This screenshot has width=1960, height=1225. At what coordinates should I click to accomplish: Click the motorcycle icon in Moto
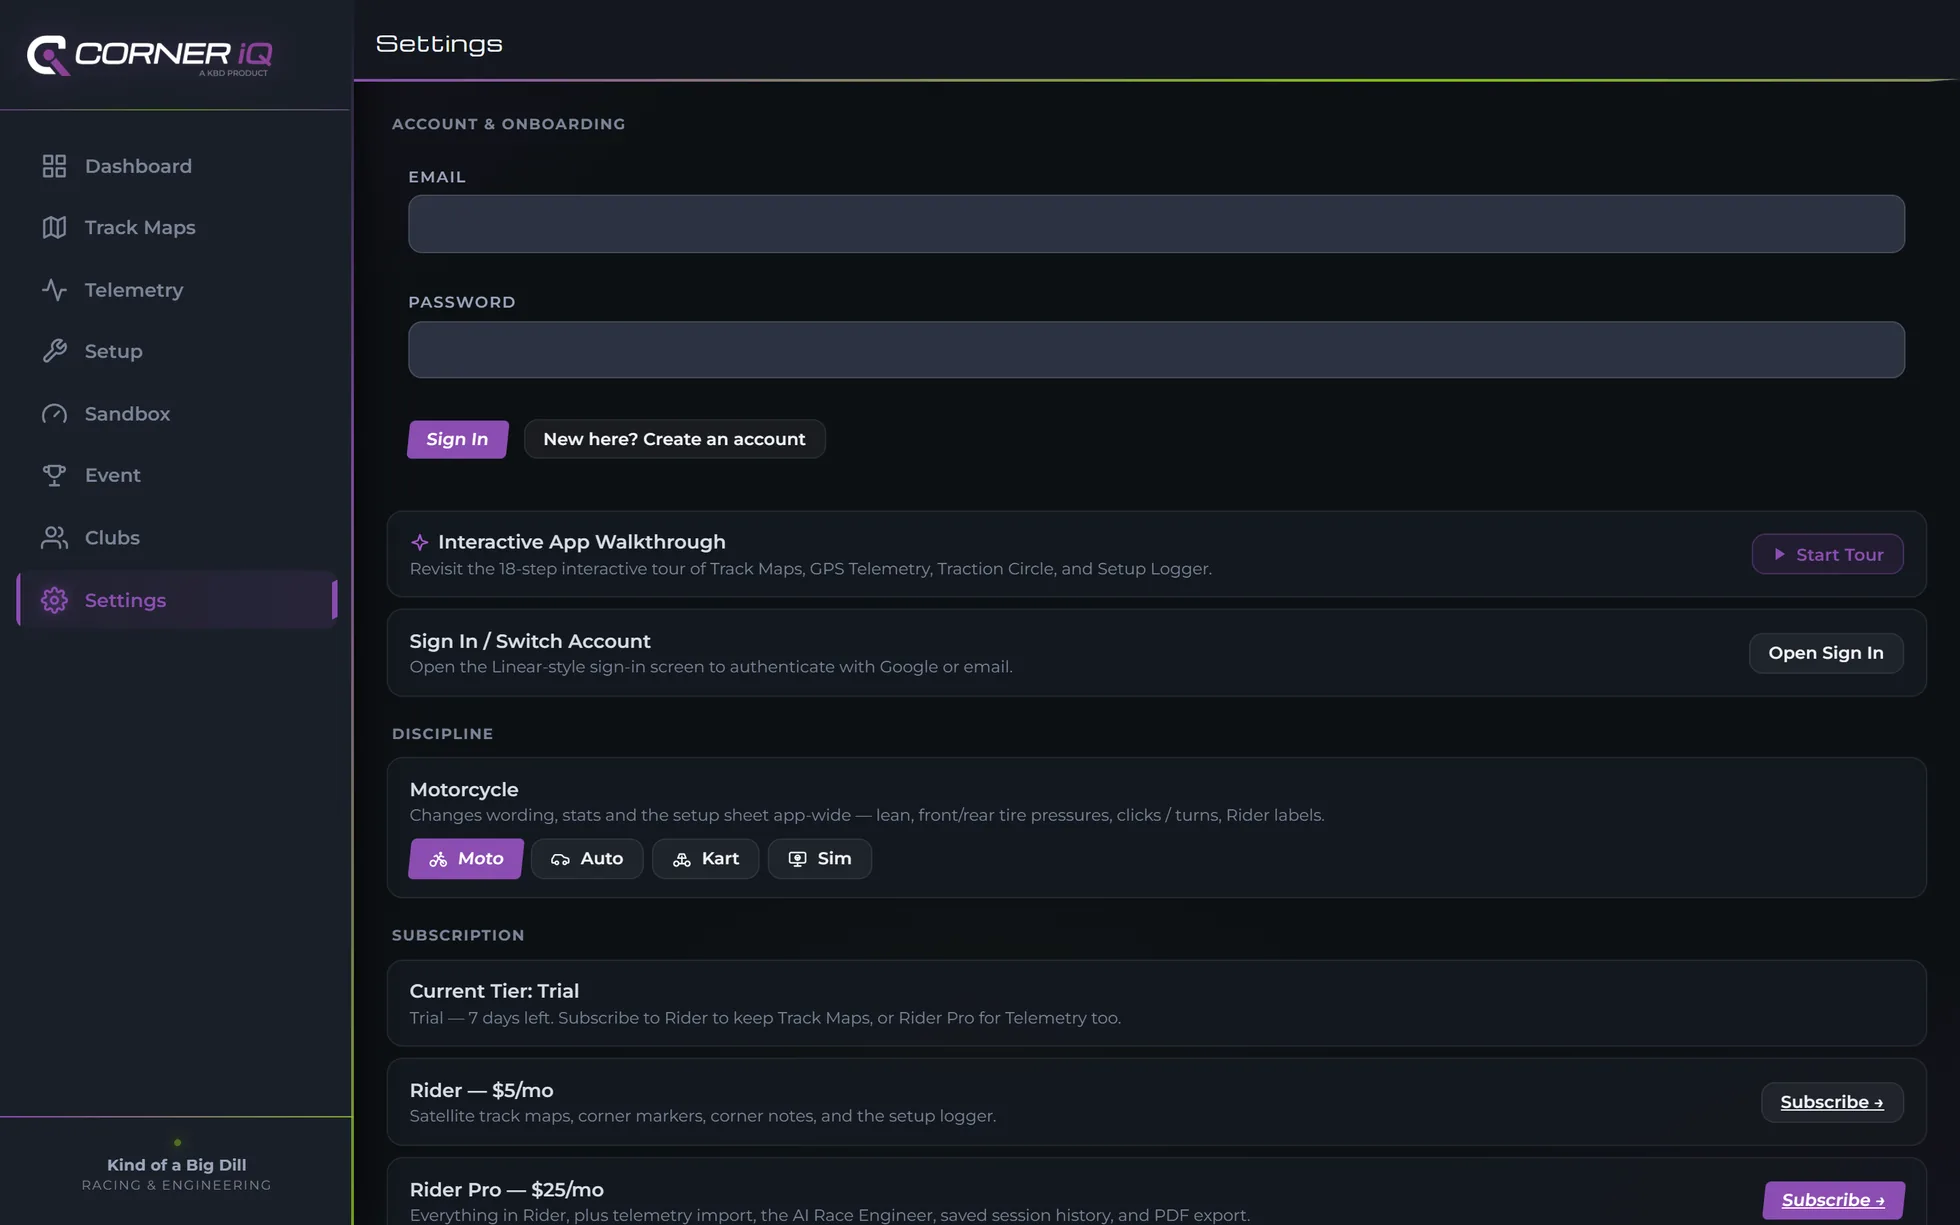click(x=438, y=859)
